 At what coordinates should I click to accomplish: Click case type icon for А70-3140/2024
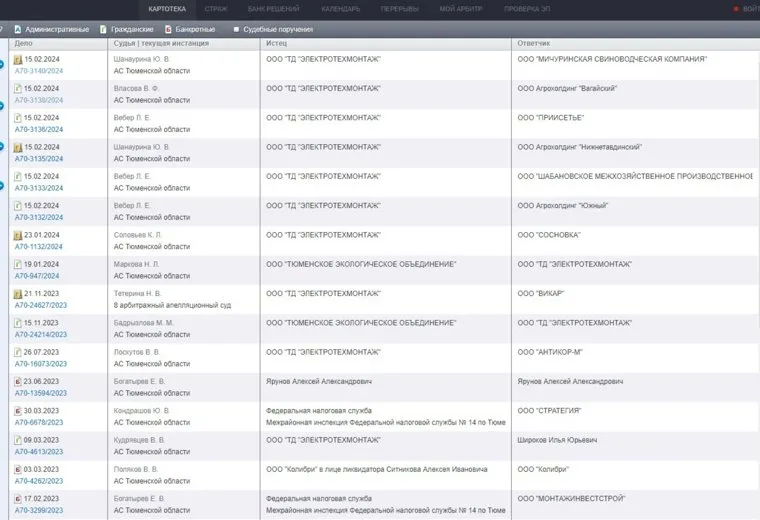pos(18,59)
